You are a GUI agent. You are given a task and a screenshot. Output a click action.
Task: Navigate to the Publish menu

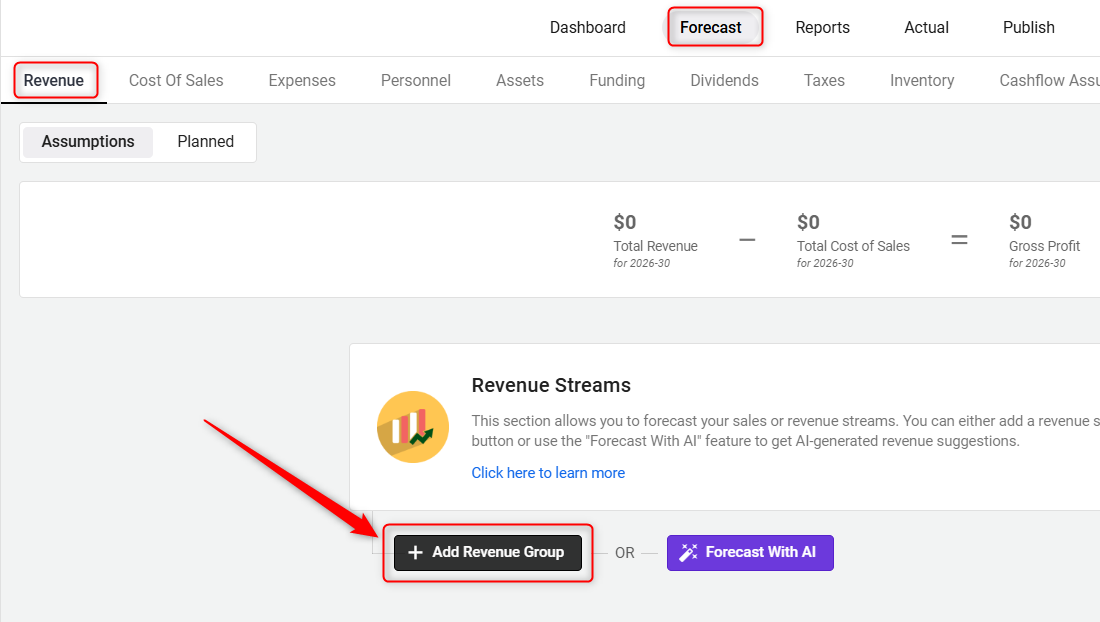click(1029, 28)
